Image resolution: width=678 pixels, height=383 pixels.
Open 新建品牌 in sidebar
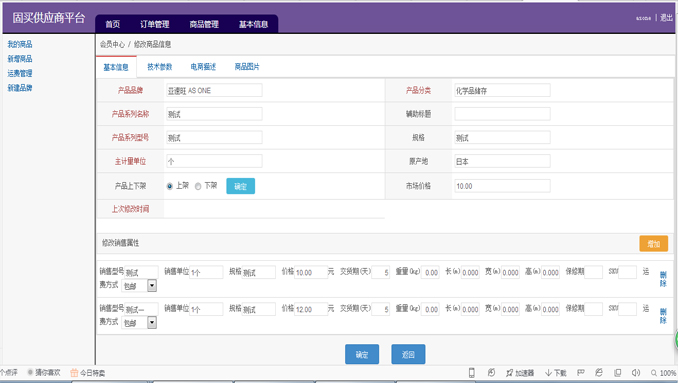19,88
